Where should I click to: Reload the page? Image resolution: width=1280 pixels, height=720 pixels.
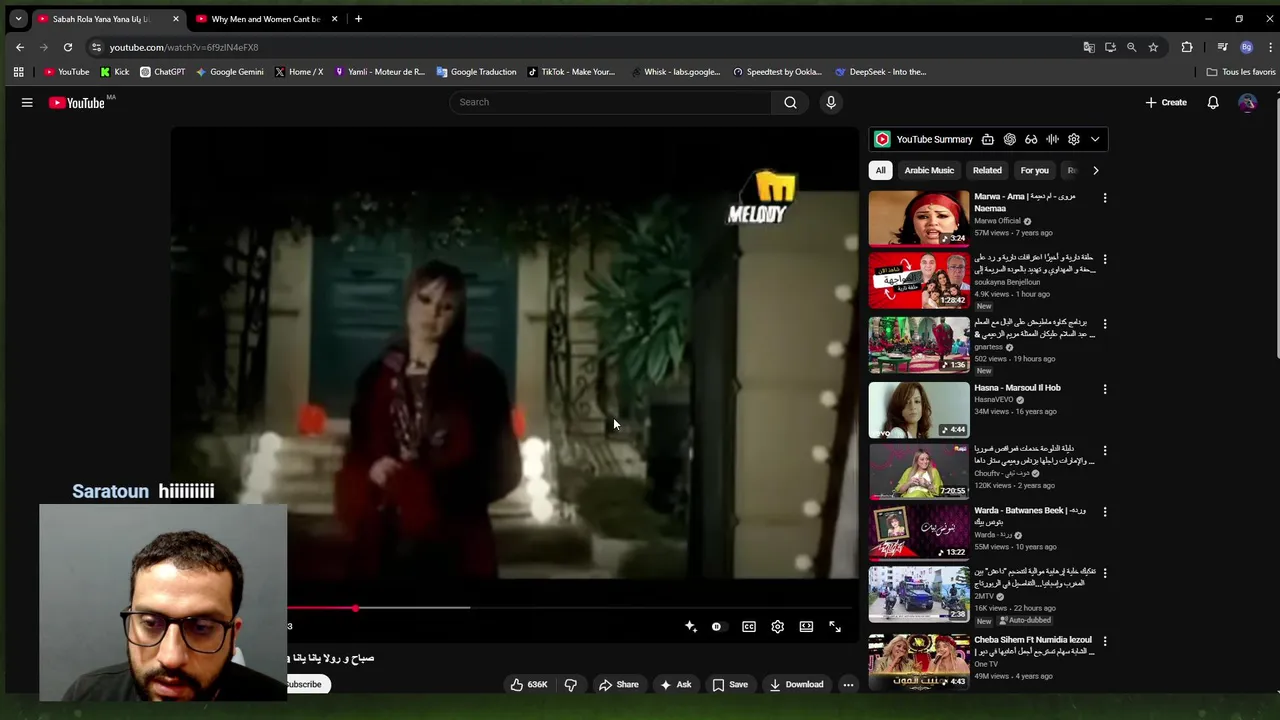tap(67, 47)
